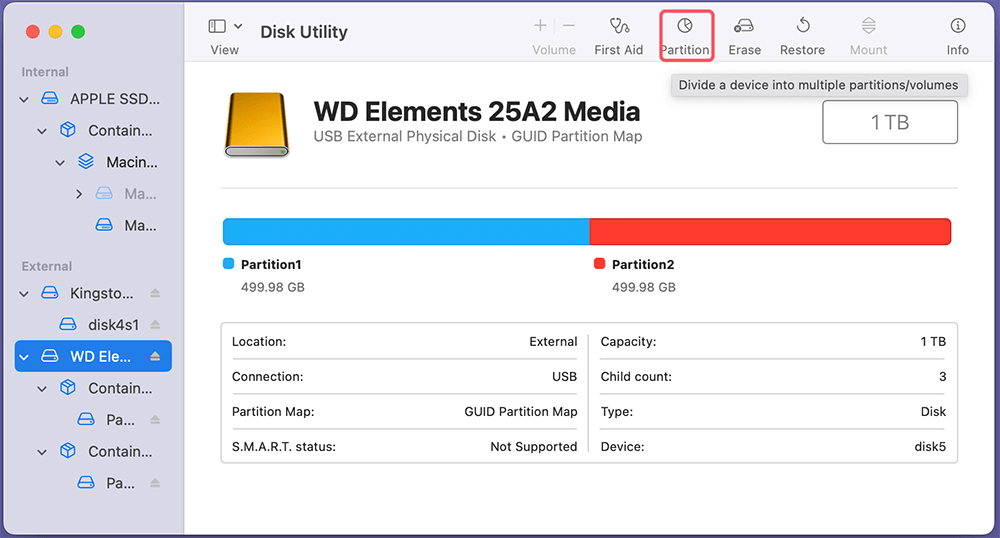The width and height of the screenshot is (1000, 538).
Task: Select the Macin... layered volume icon
Action: tap(86, 162)
